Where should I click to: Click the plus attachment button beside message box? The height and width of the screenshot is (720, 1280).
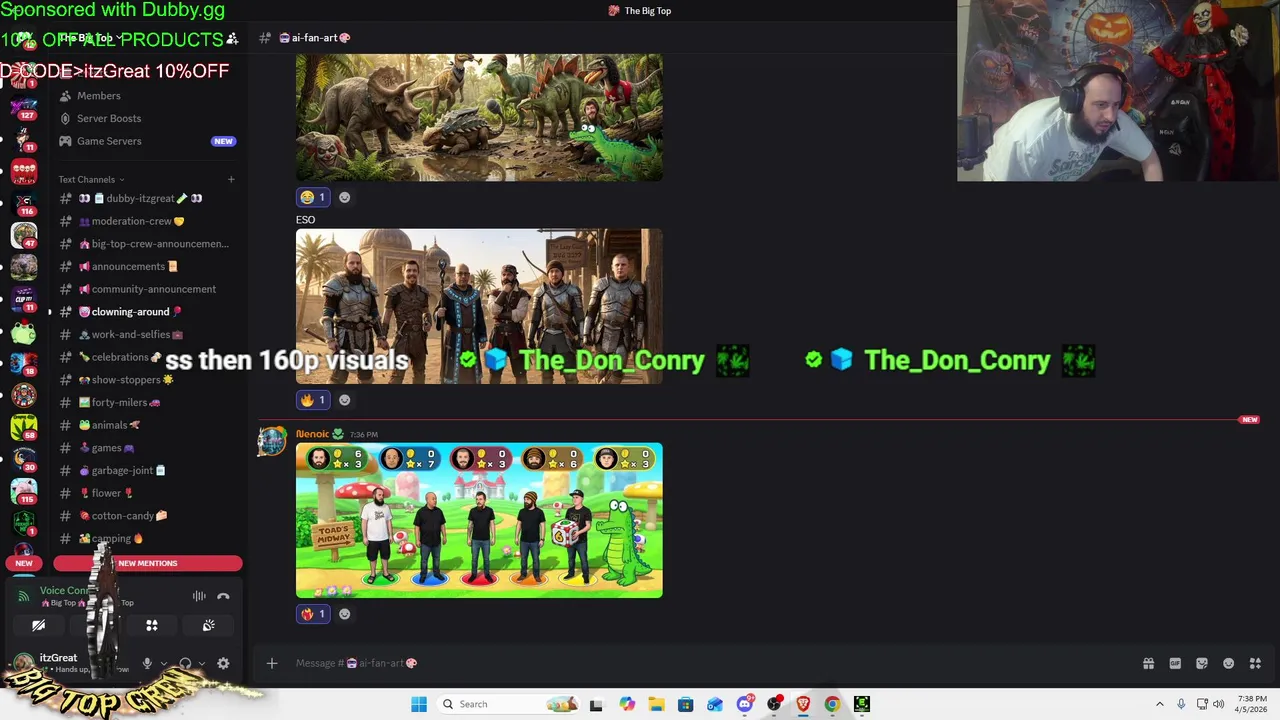(x=271, y=663)
